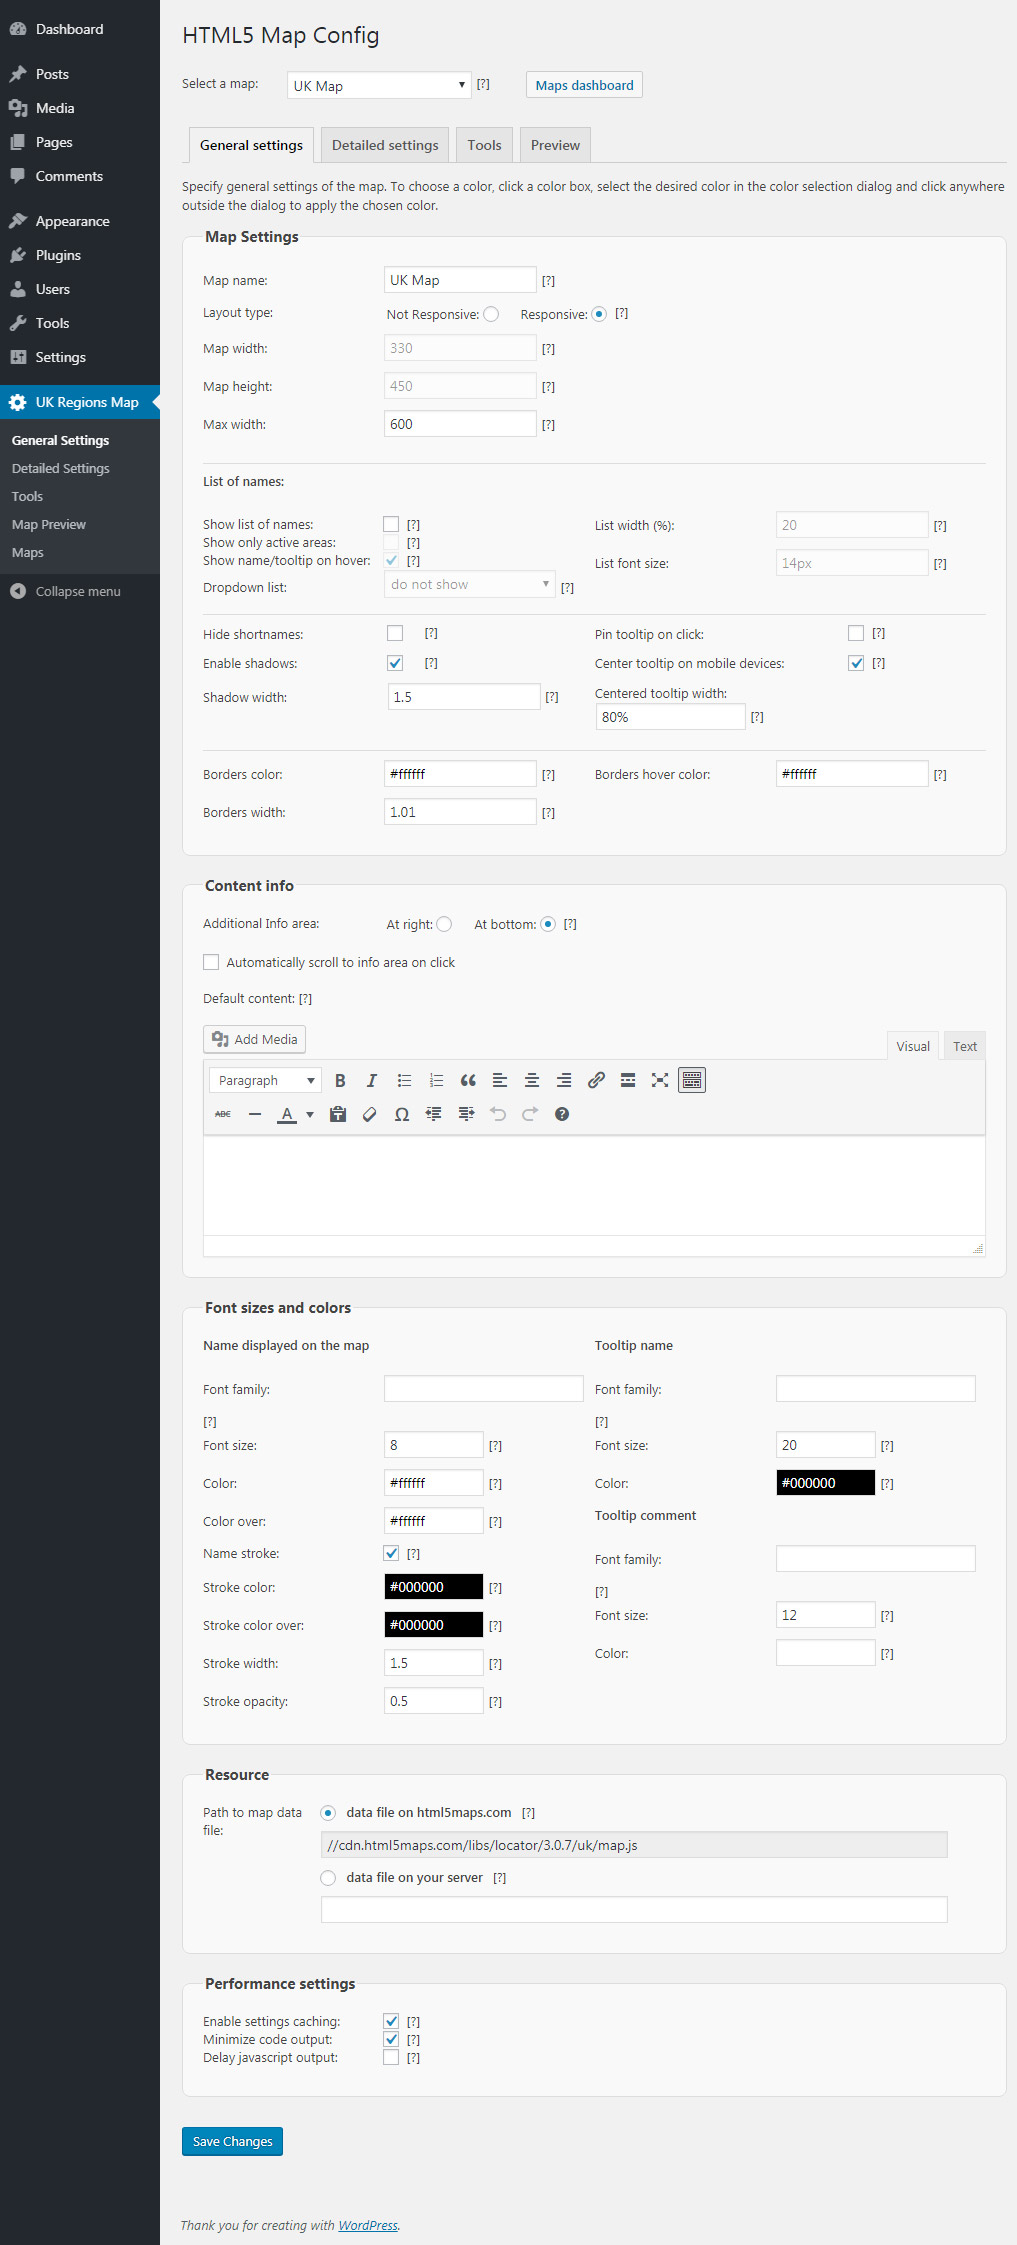Uncheck the Enable shadows checkbox
Viewport: 1017px width, 2245px height.
click(395, 663)
